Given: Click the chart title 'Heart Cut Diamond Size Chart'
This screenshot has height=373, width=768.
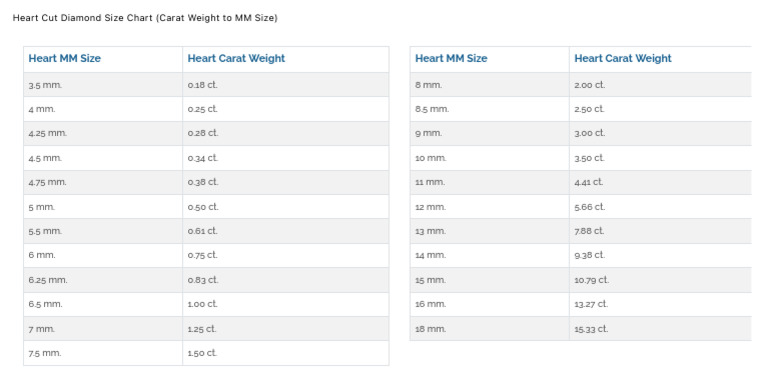Looking at the screenshot, I should pos(83,18).
